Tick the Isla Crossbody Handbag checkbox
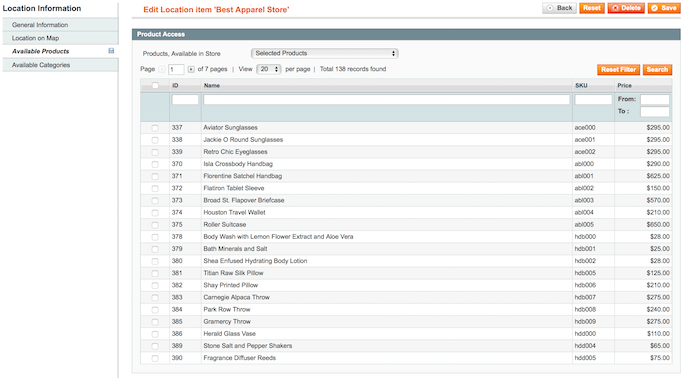 click(x=155, y=164)
